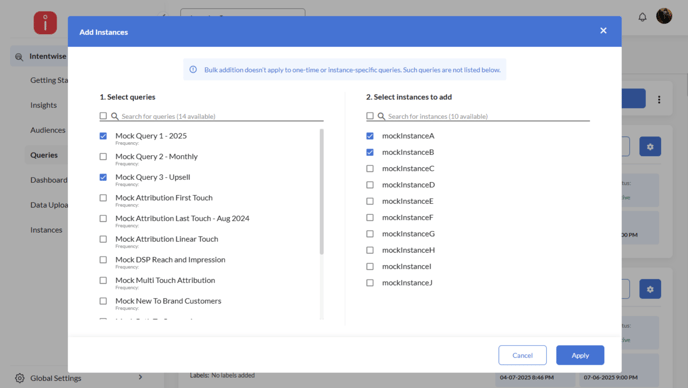This screenshot has width=688, height=388.
Task: Check Mock Attribution First Touch
Action: coord(103,198)
